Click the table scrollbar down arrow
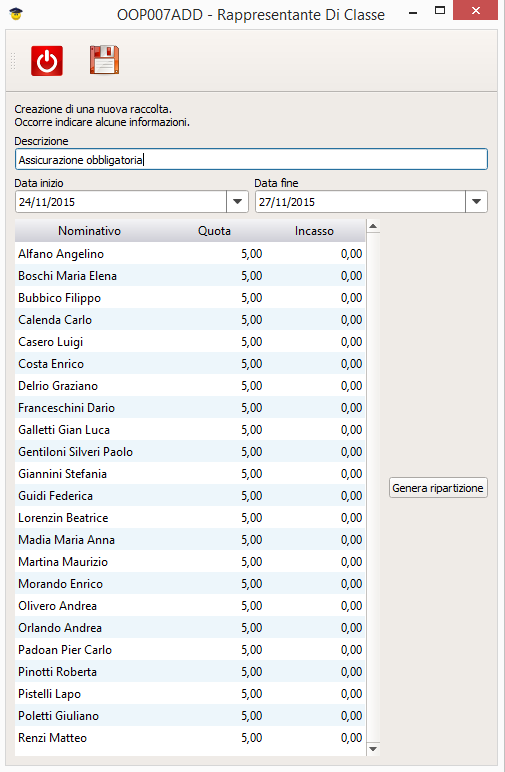Image resolution: width=505 pixels, height=772 pixels. click(373, 749)
